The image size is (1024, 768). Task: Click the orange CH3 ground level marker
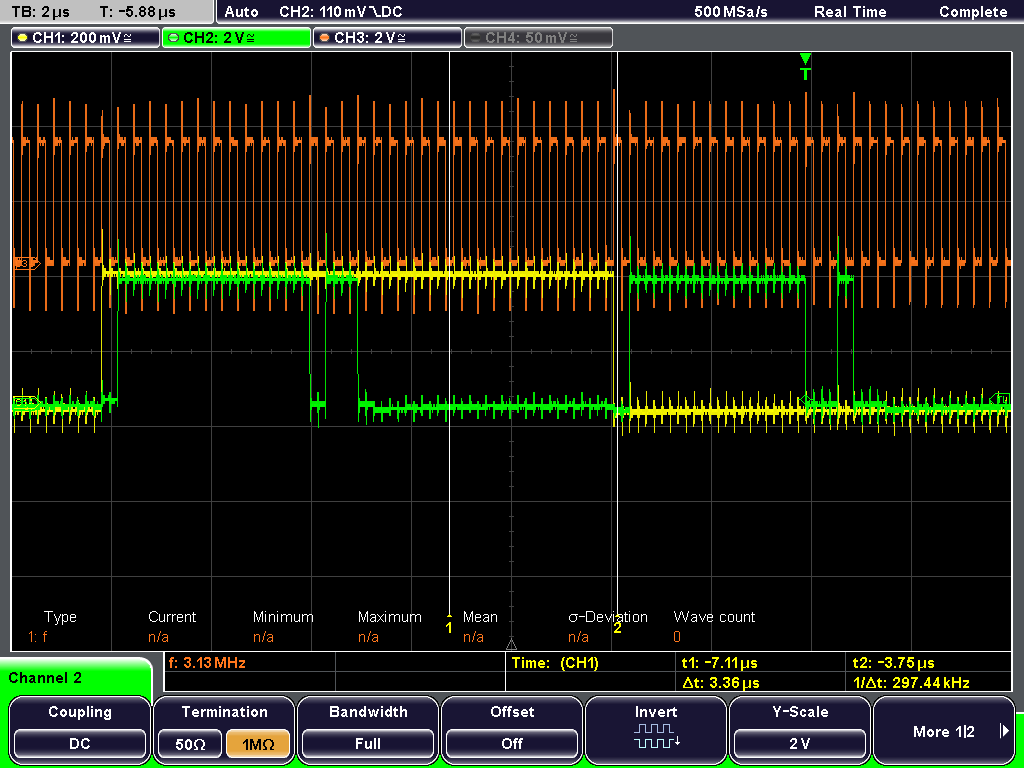[x=26, y=263]
